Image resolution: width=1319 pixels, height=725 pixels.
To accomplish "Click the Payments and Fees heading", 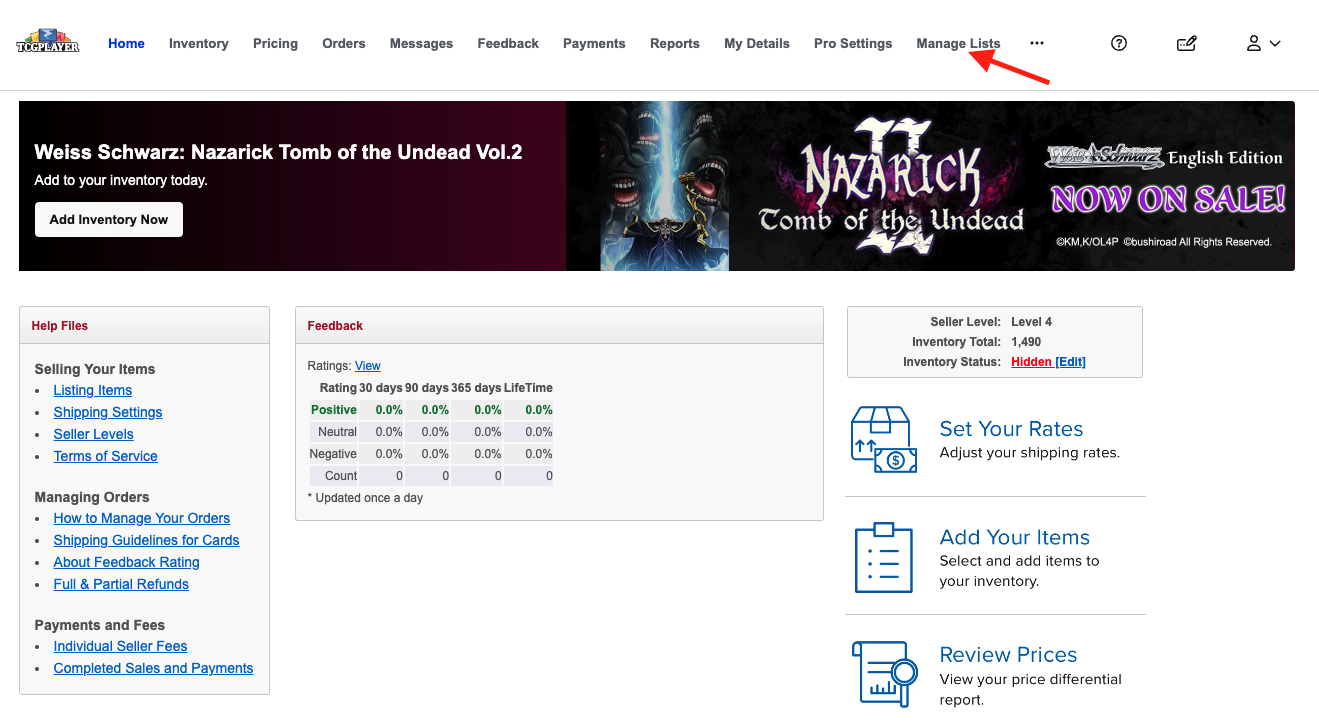I will point(100,625).
